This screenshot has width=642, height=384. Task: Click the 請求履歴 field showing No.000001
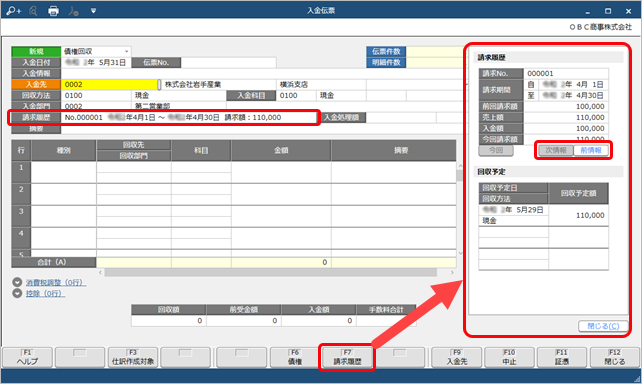click(189, 117)
